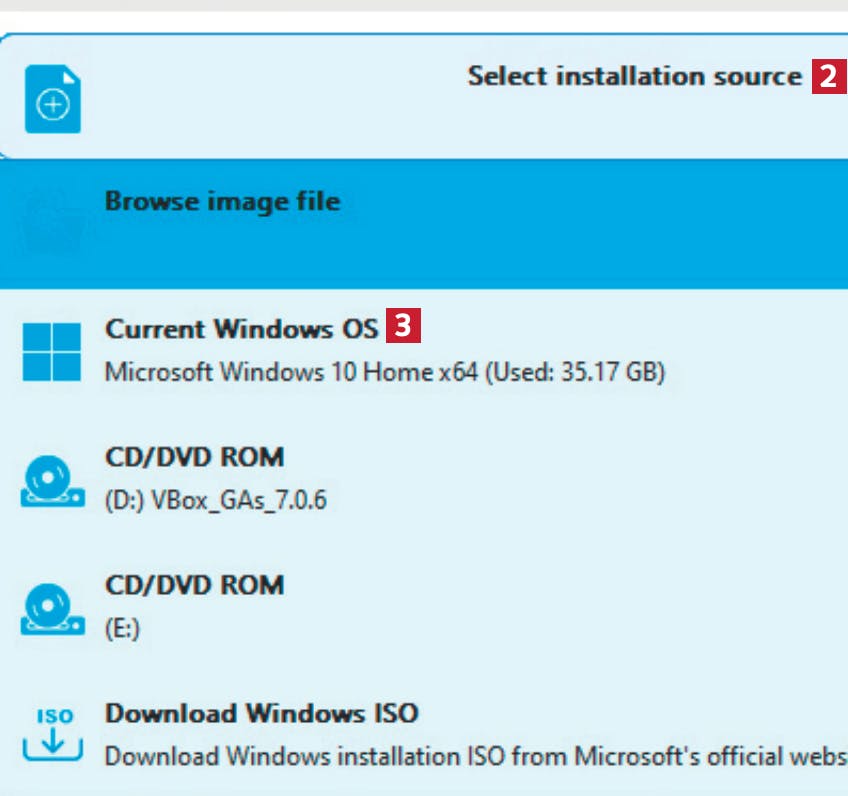Pick Microsoft Windows 10 Home x64 description
This screenshot has height=796, width=848.
pos(385,372)
